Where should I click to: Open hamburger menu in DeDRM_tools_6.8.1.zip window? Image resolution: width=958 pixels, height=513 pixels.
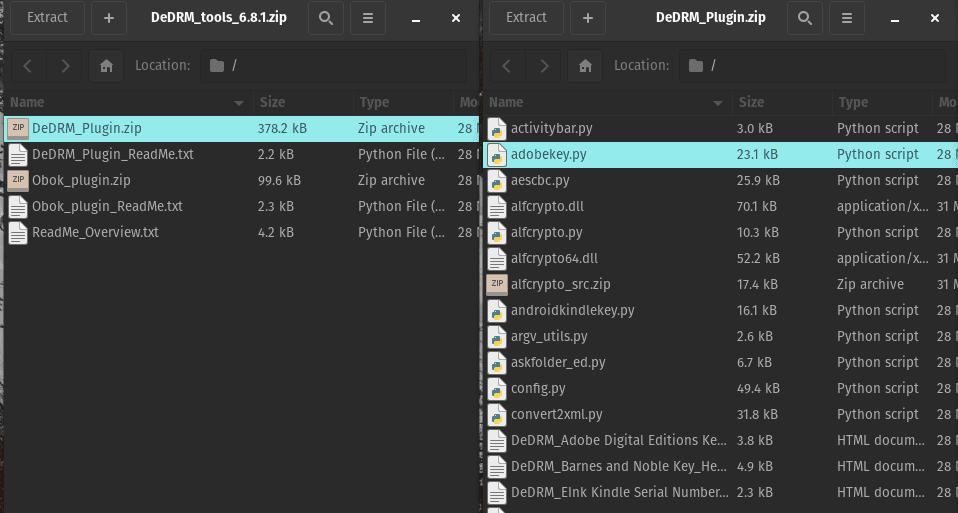click(368, 18)
